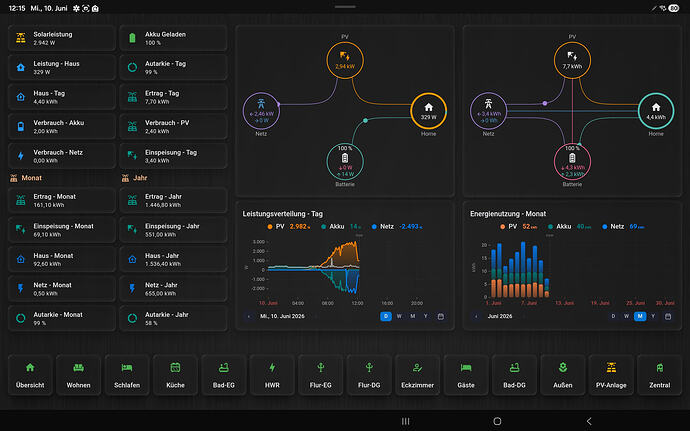The height and width of the screenshot is (431, 690).
Task: Tap the Android home button
Action: pyautogui.click(x=497, y=421)
